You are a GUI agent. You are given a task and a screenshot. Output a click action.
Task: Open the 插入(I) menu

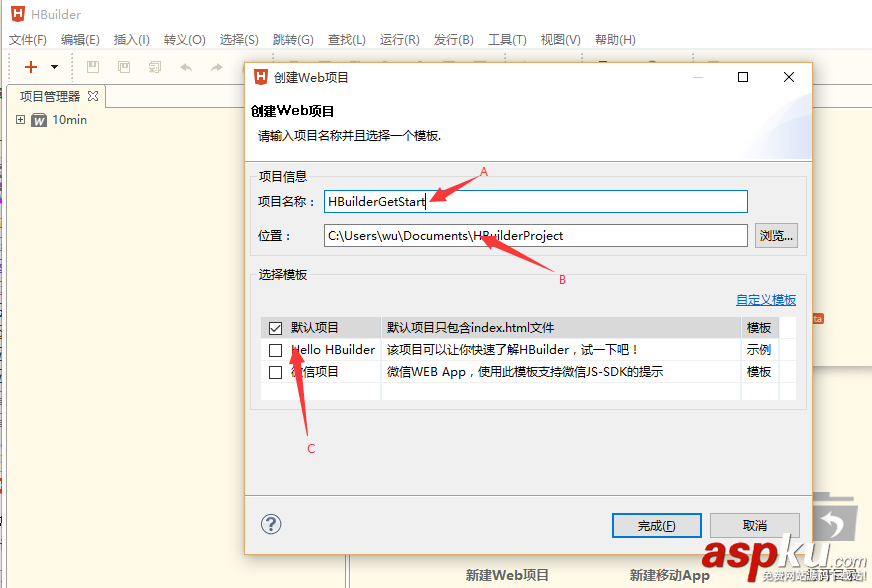(132, 39)
